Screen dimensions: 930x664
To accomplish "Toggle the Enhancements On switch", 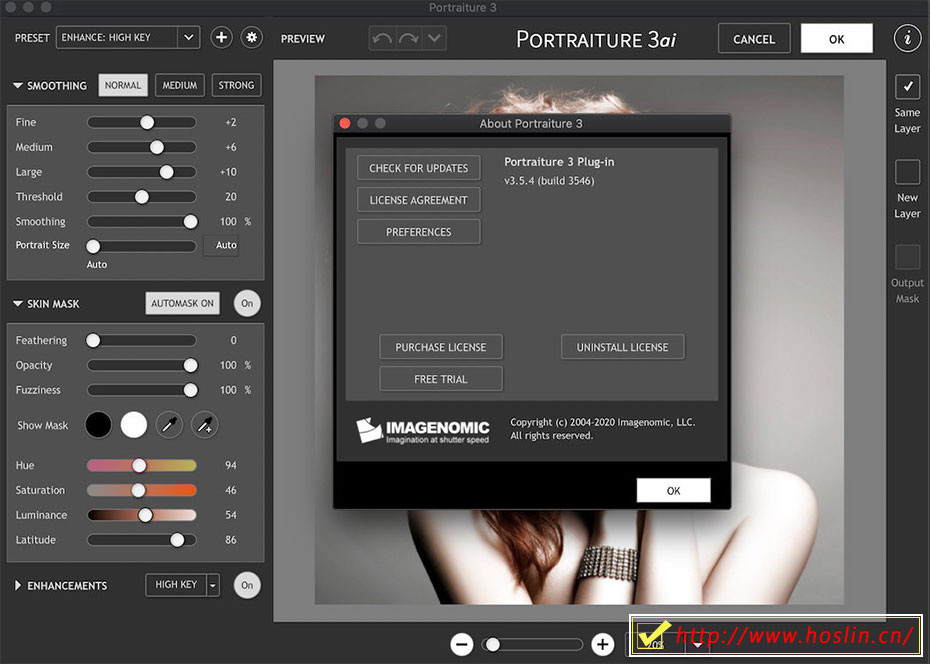I will [x=247, y=585].
